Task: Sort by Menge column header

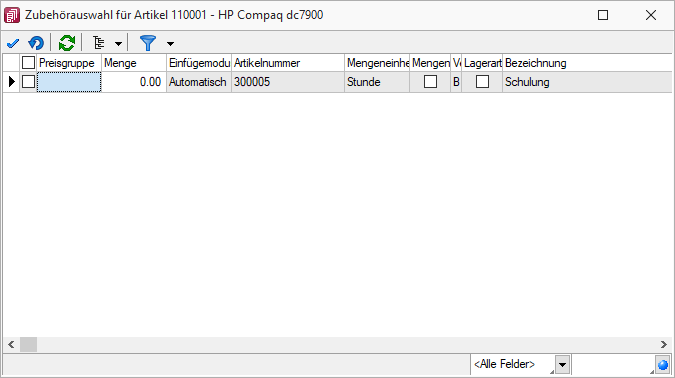Action: pos(134,63)
